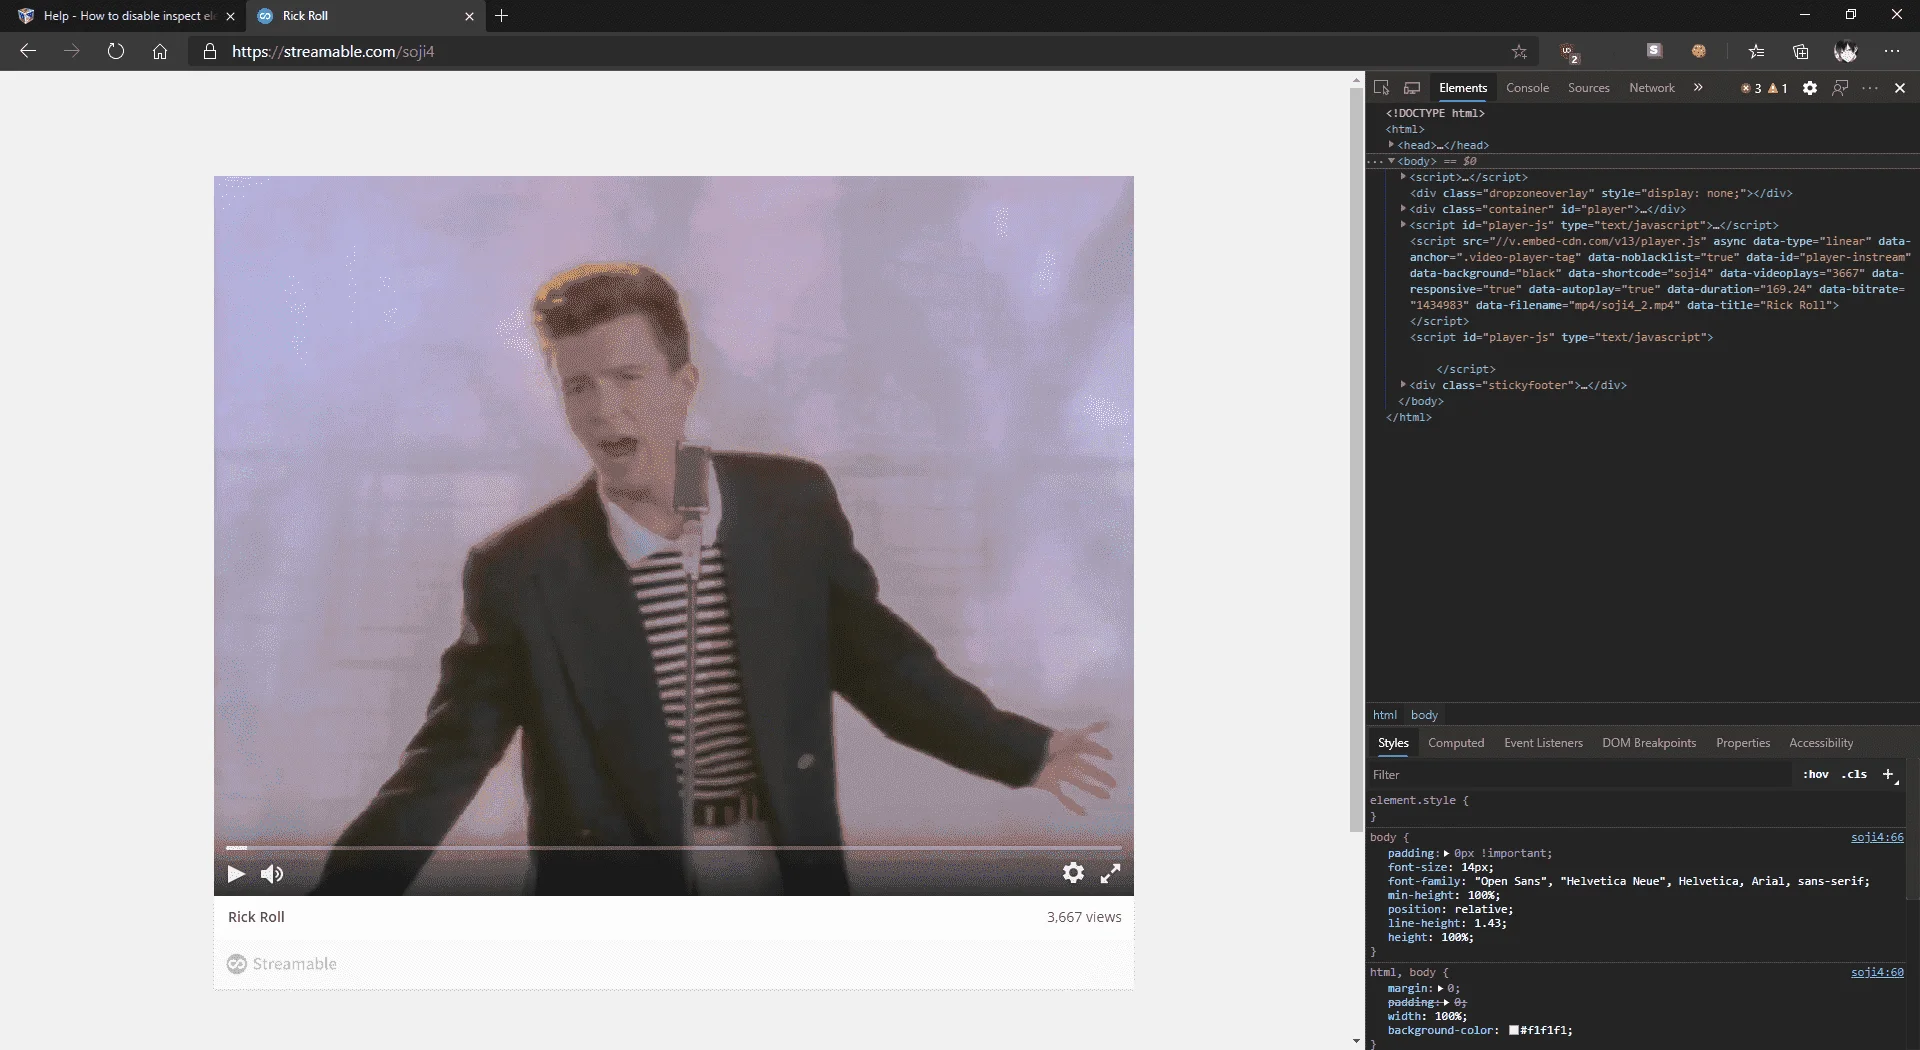Expand the first player-js script node
Image resolution: width=1920 pixels, height=1050 pixels.
(1403, 225)
